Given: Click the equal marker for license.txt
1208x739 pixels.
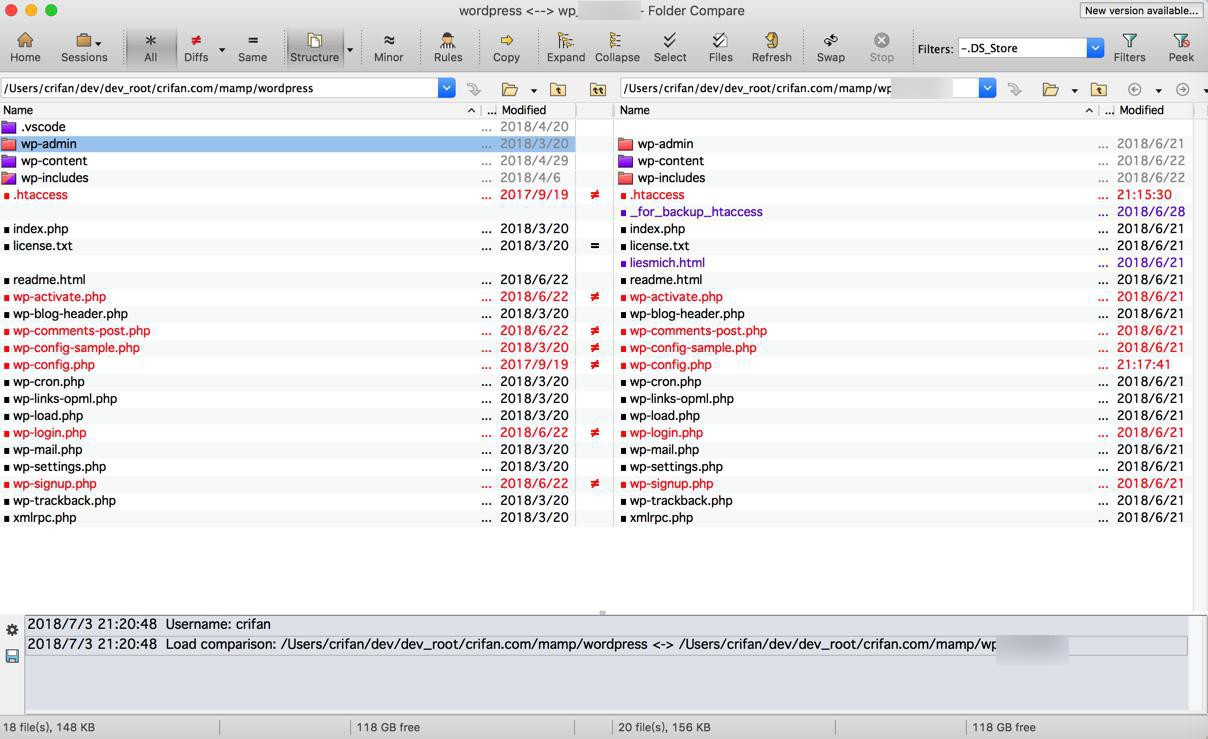Looking at the screenshot, I should tap(595, 246).
